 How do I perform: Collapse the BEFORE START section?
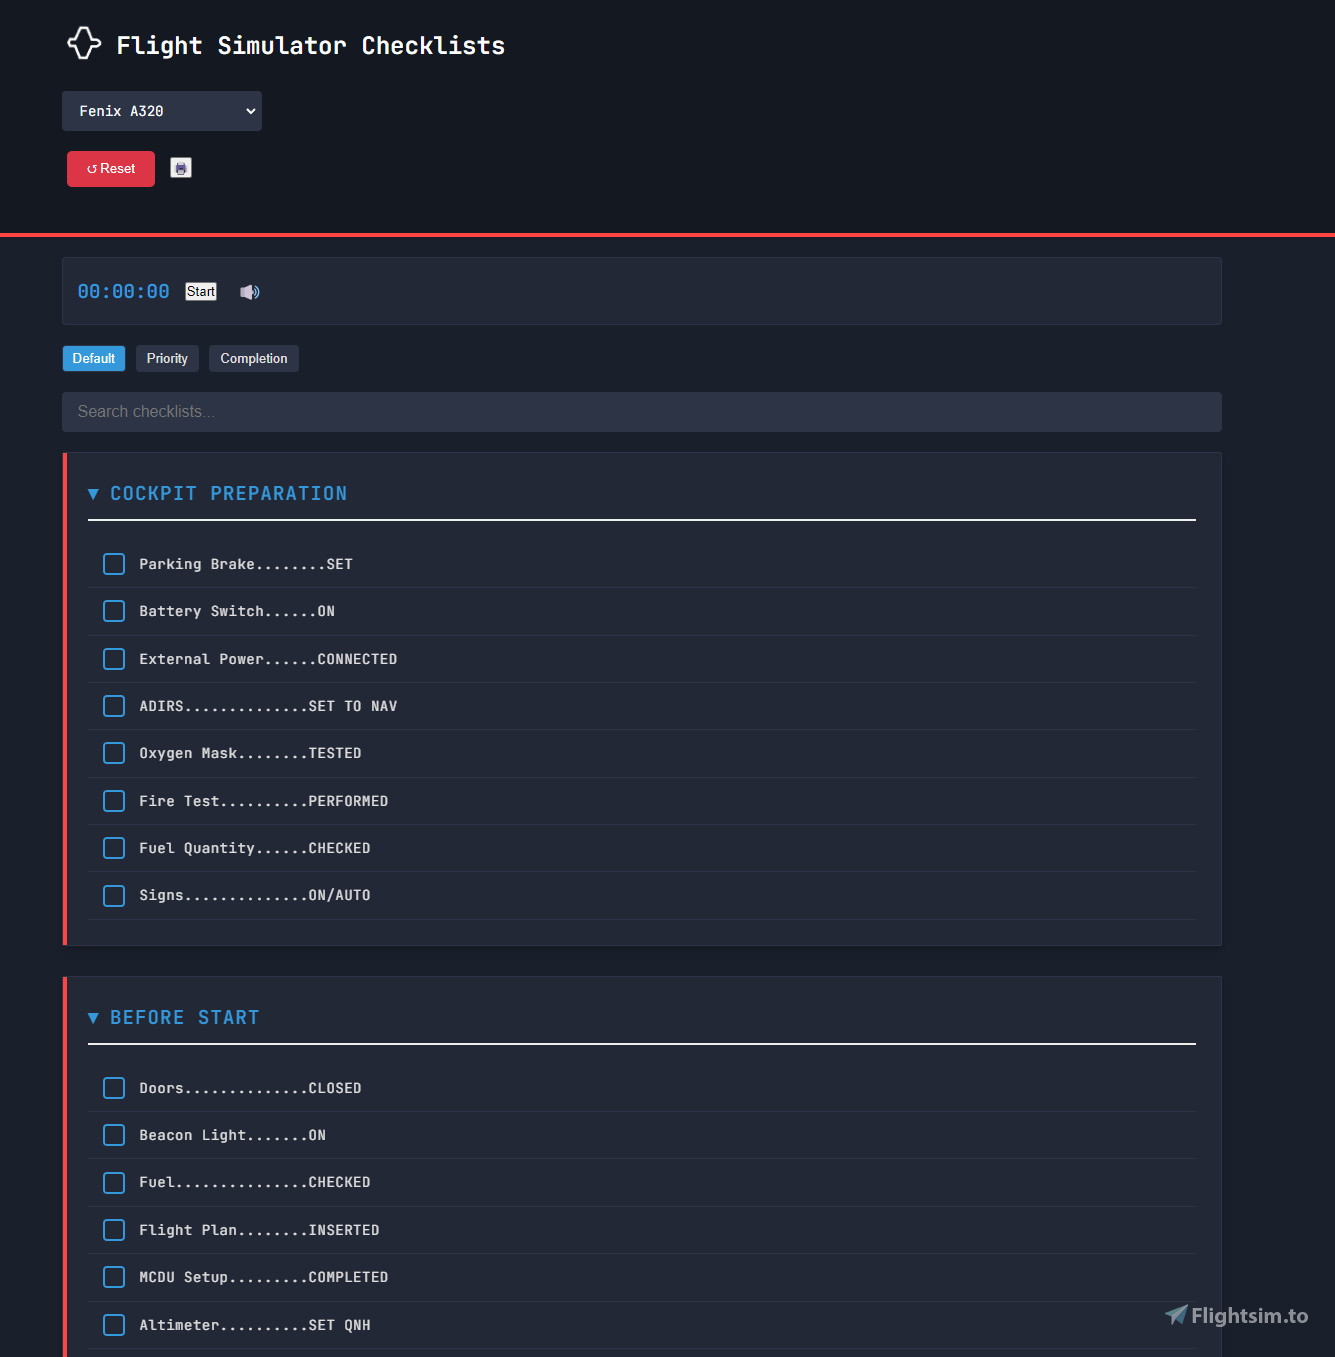coord(93,1017)
